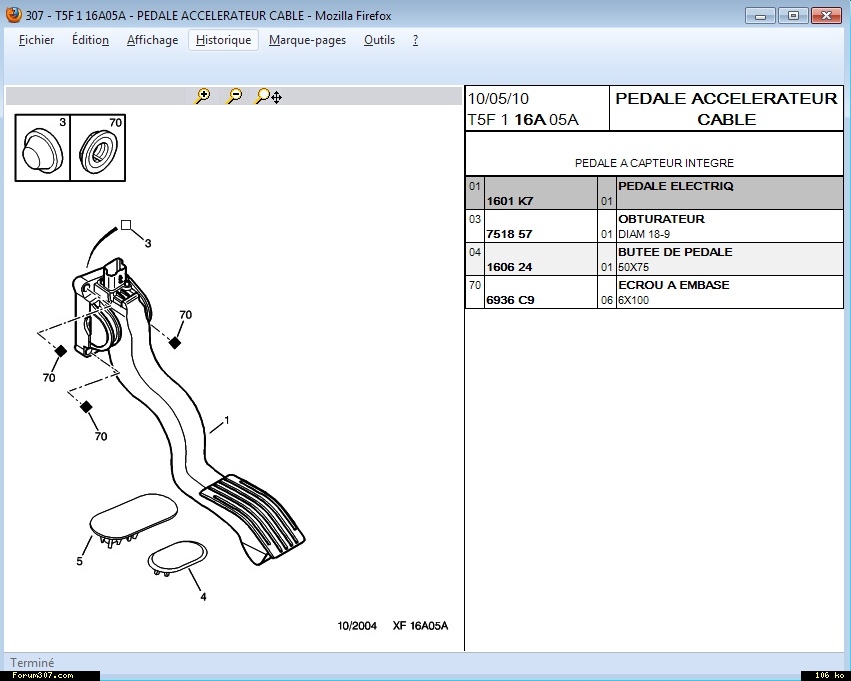
Task: Click the 10/2004 date under diagram
Action: coord(357,626)
